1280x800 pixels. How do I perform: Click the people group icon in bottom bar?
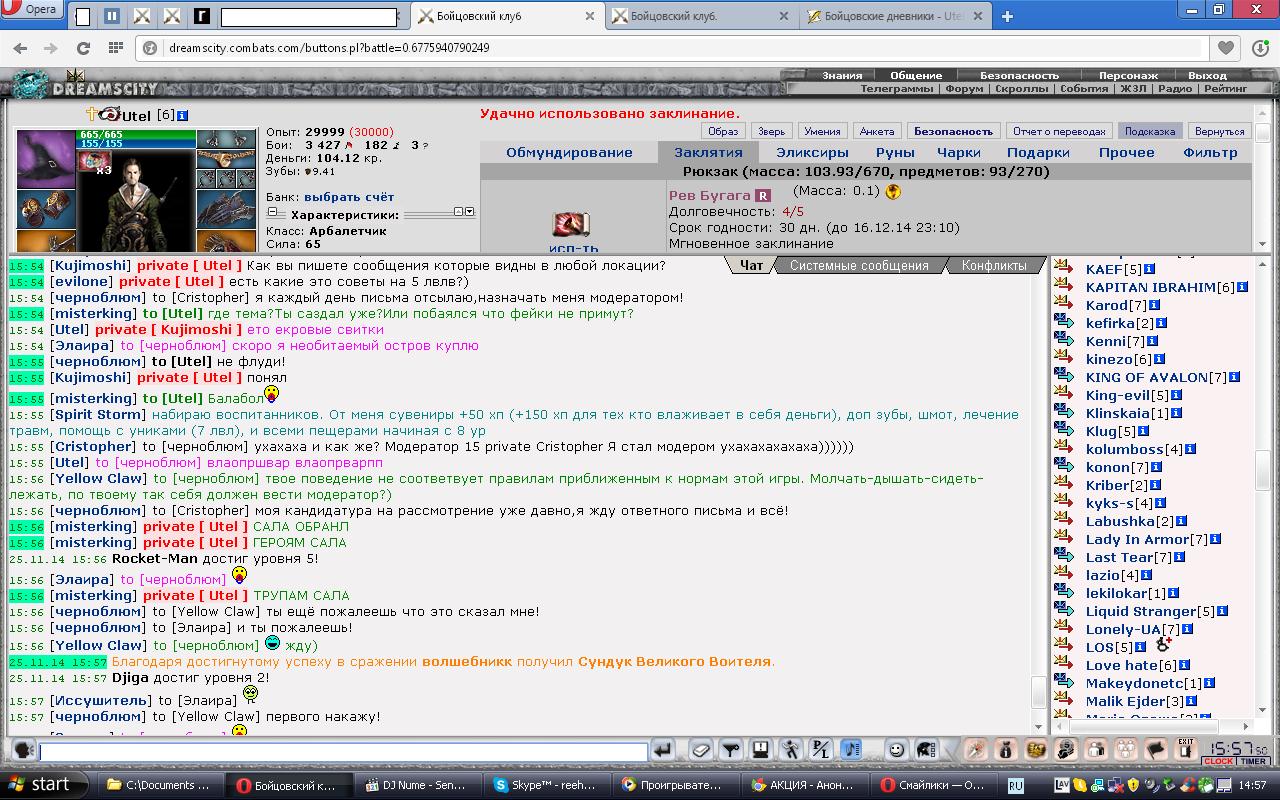pyautogui.click(x=1126, y=749)
